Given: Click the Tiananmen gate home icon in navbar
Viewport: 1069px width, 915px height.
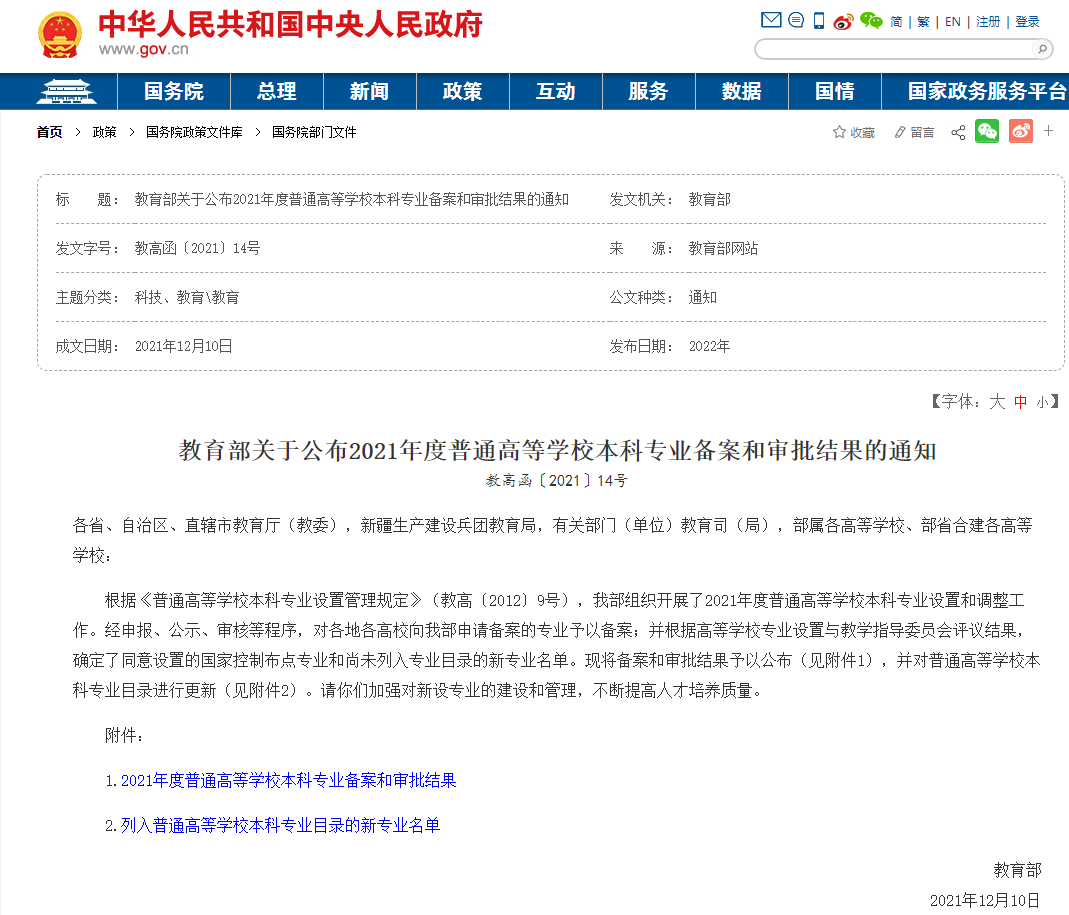Looking at the screenshot, I should tap(65, 91).
